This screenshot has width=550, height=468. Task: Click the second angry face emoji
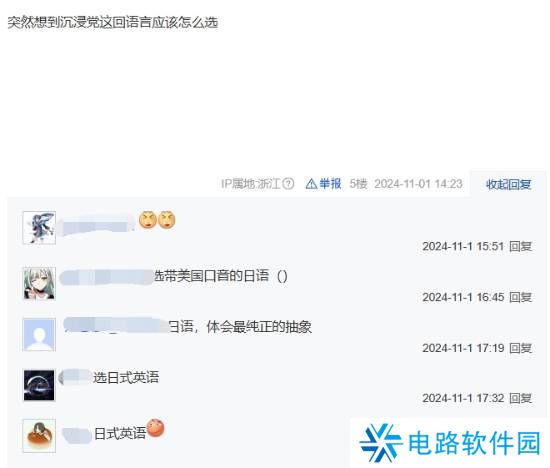pyautogui.click(x=167, y=220)
